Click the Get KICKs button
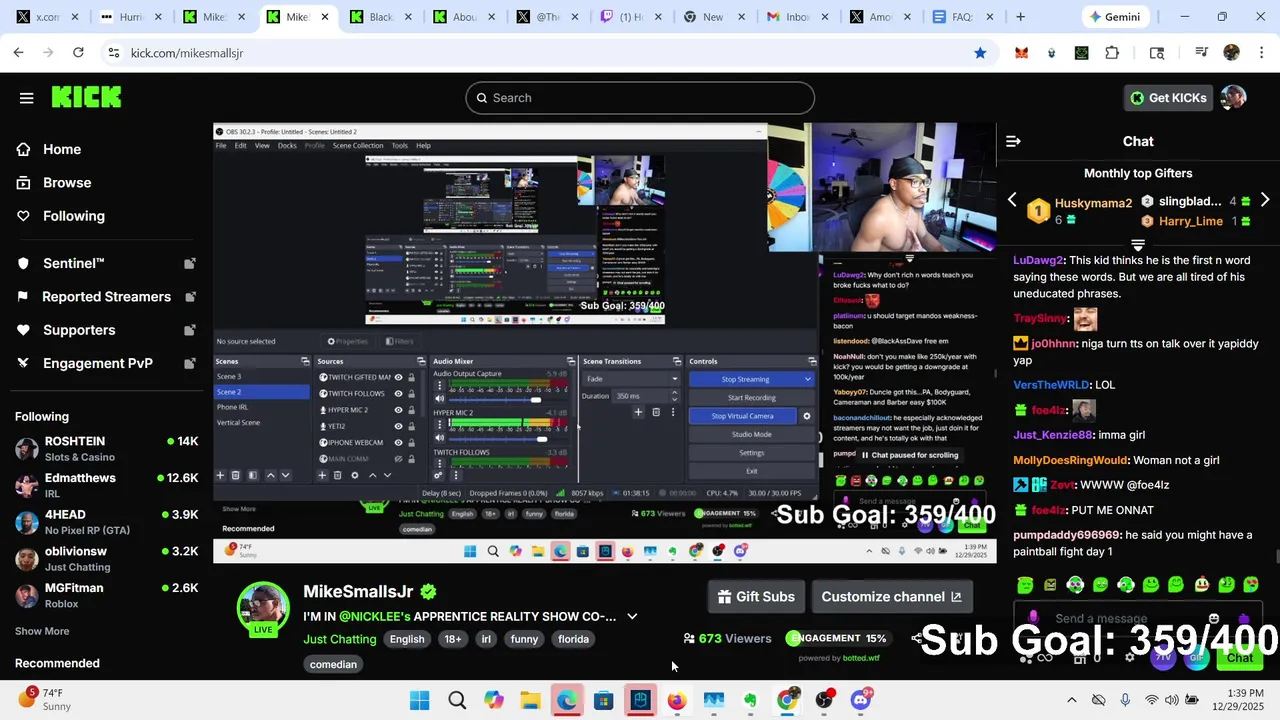 pyautogui.click(x=1168, y=97)
